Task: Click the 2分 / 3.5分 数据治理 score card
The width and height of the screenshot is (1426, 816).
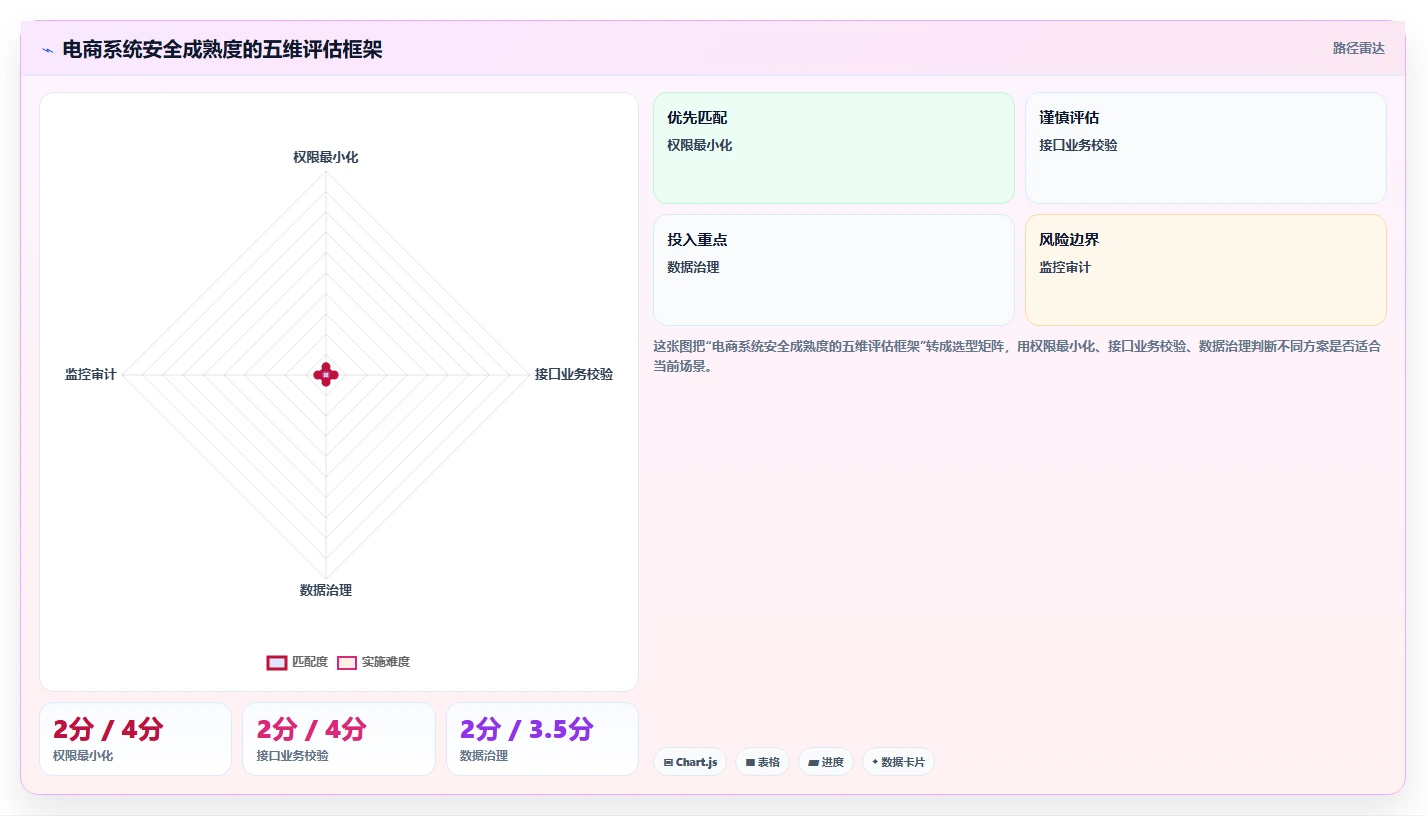Action: (x=542, y=739)
